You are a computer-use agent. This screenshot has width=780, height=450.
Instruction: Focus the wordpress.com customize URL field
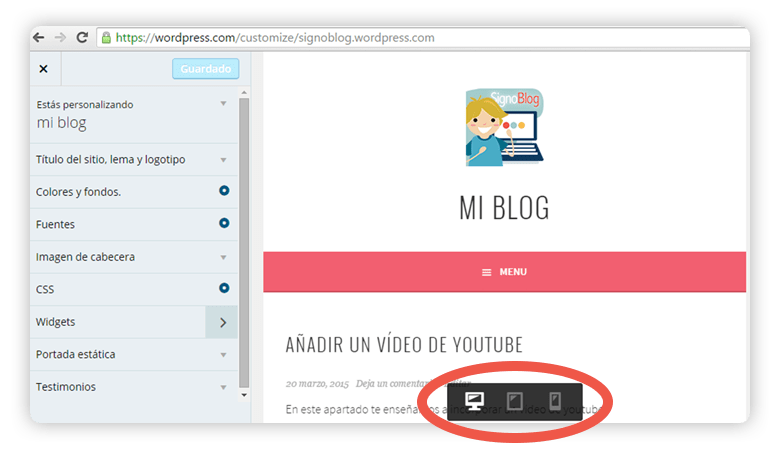pos(423,38)
